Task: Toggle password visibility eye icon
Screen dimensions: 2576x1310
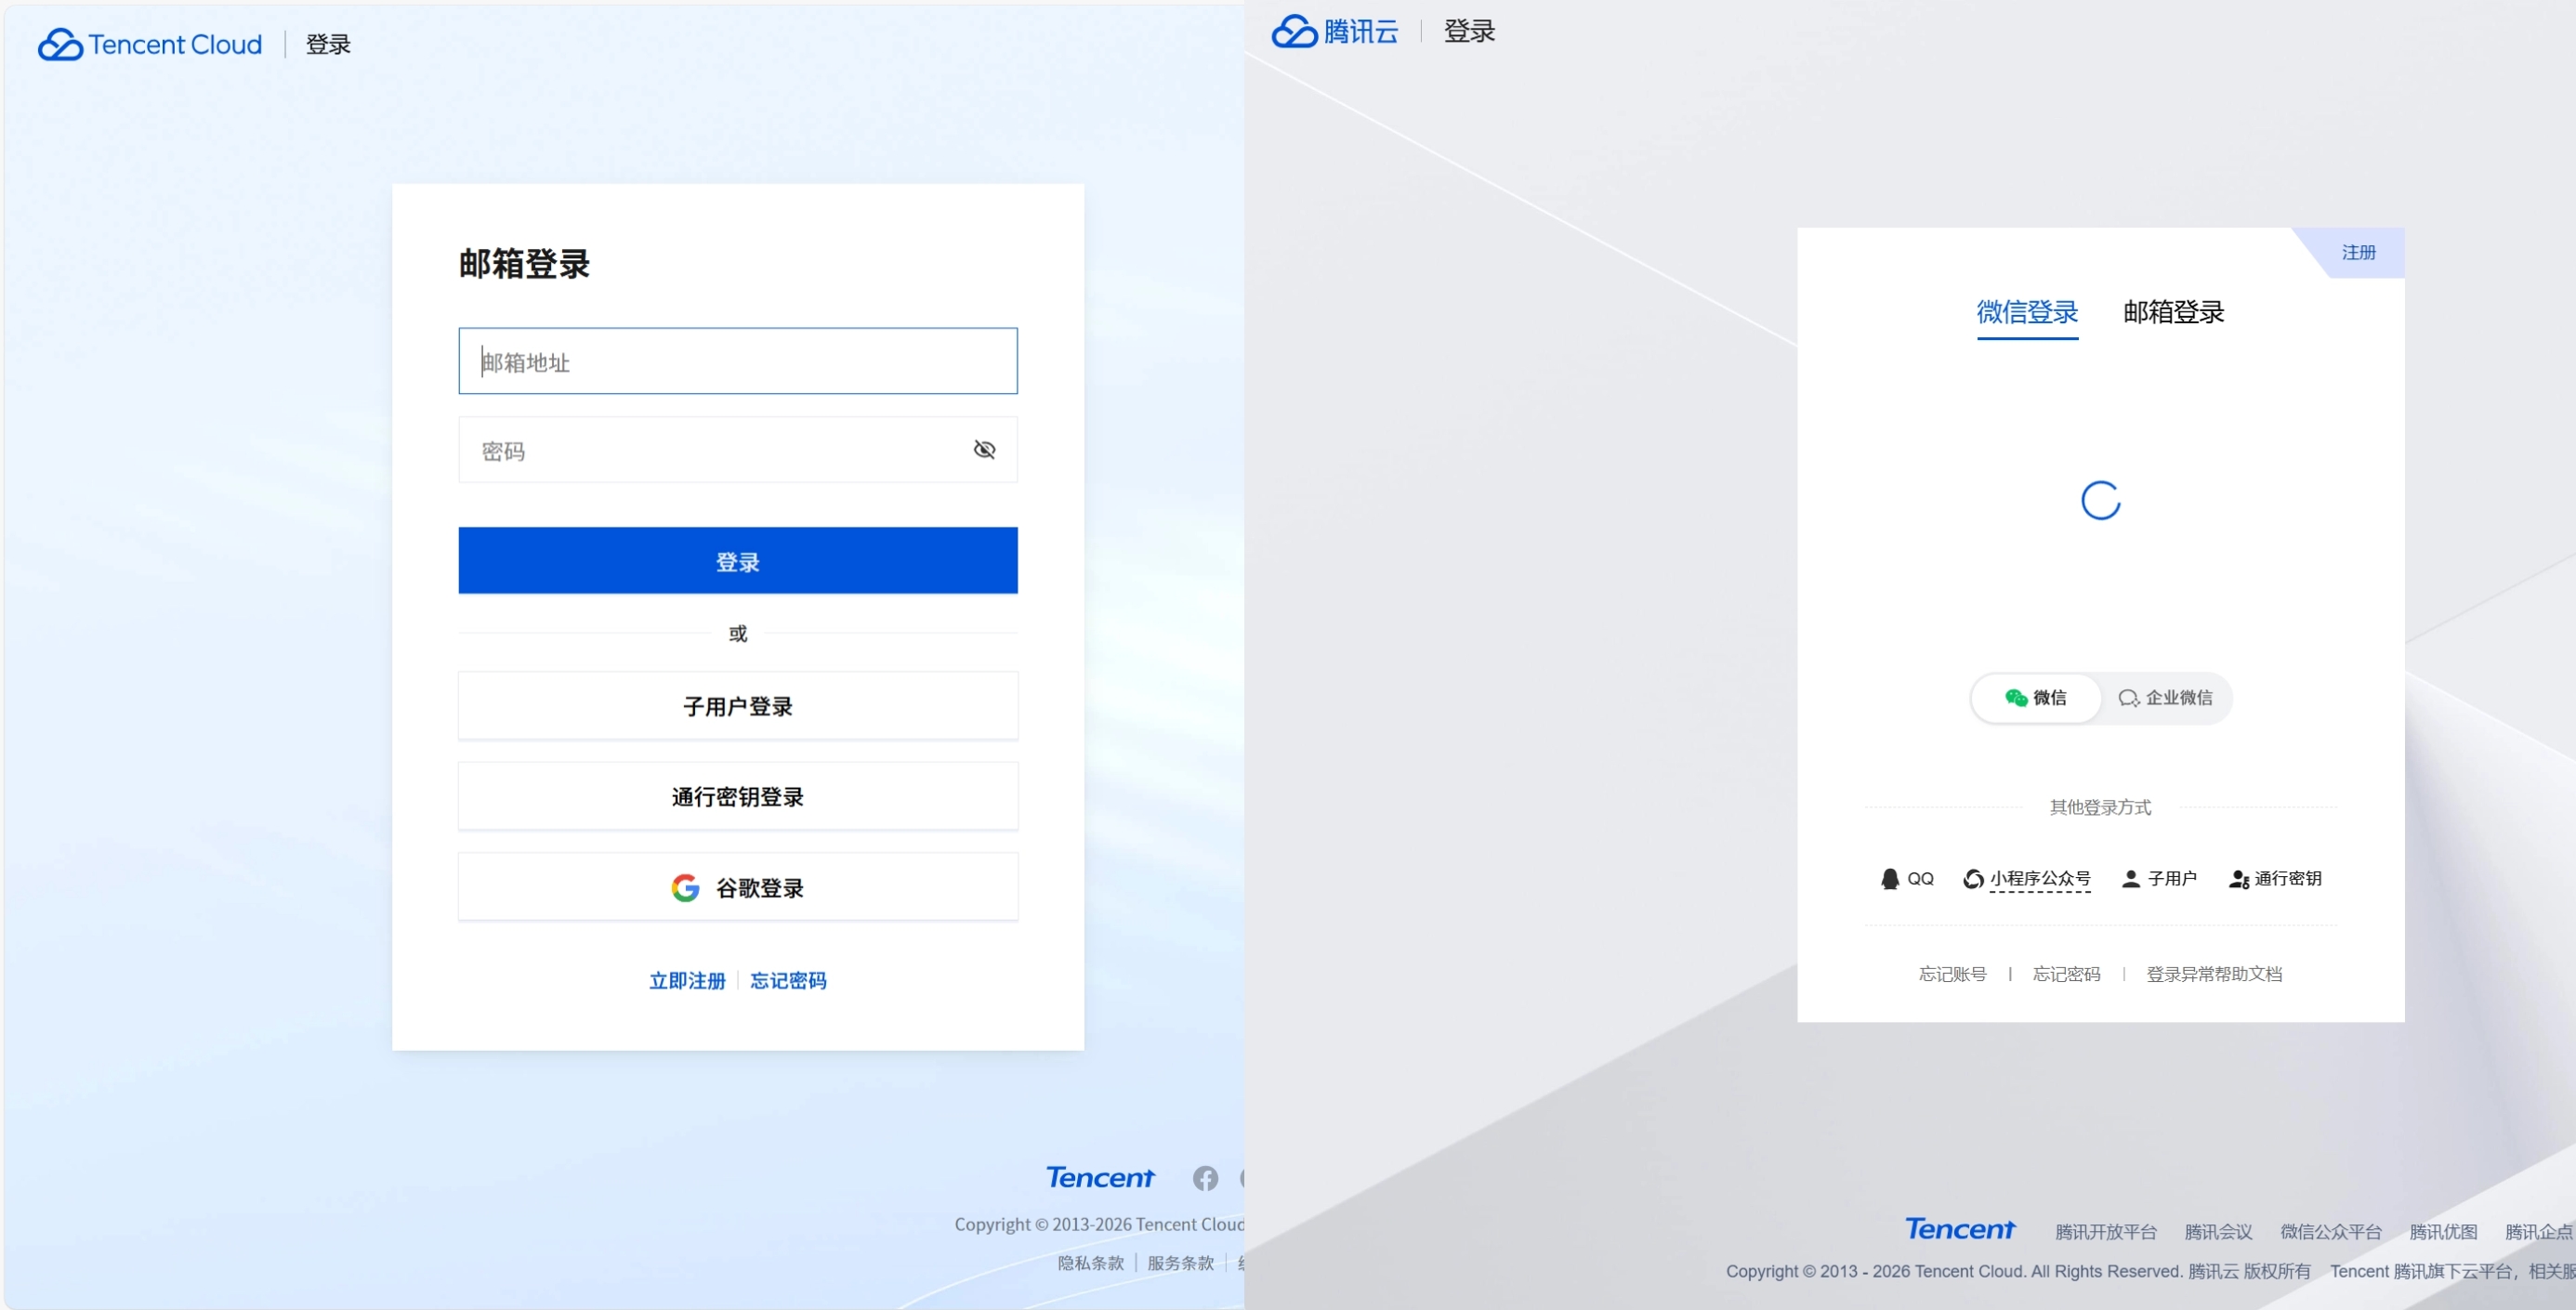Action: [984, 450]
